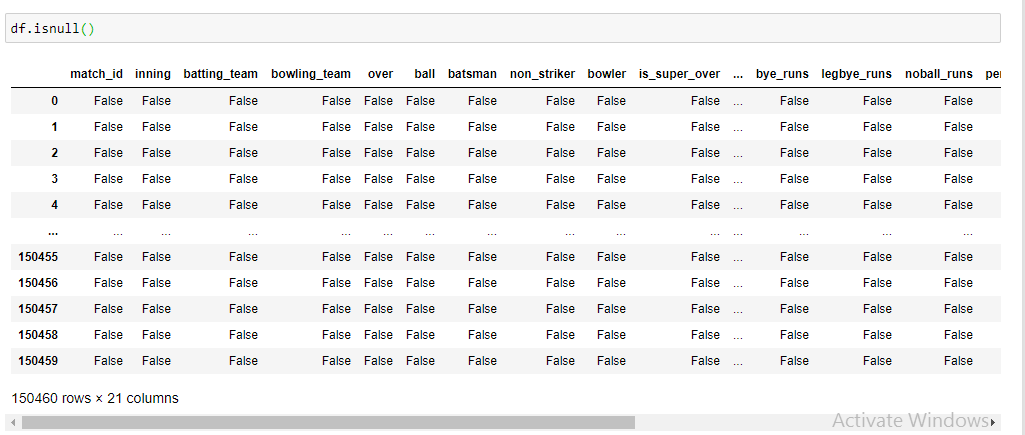Select the over column header

(380, 74)
